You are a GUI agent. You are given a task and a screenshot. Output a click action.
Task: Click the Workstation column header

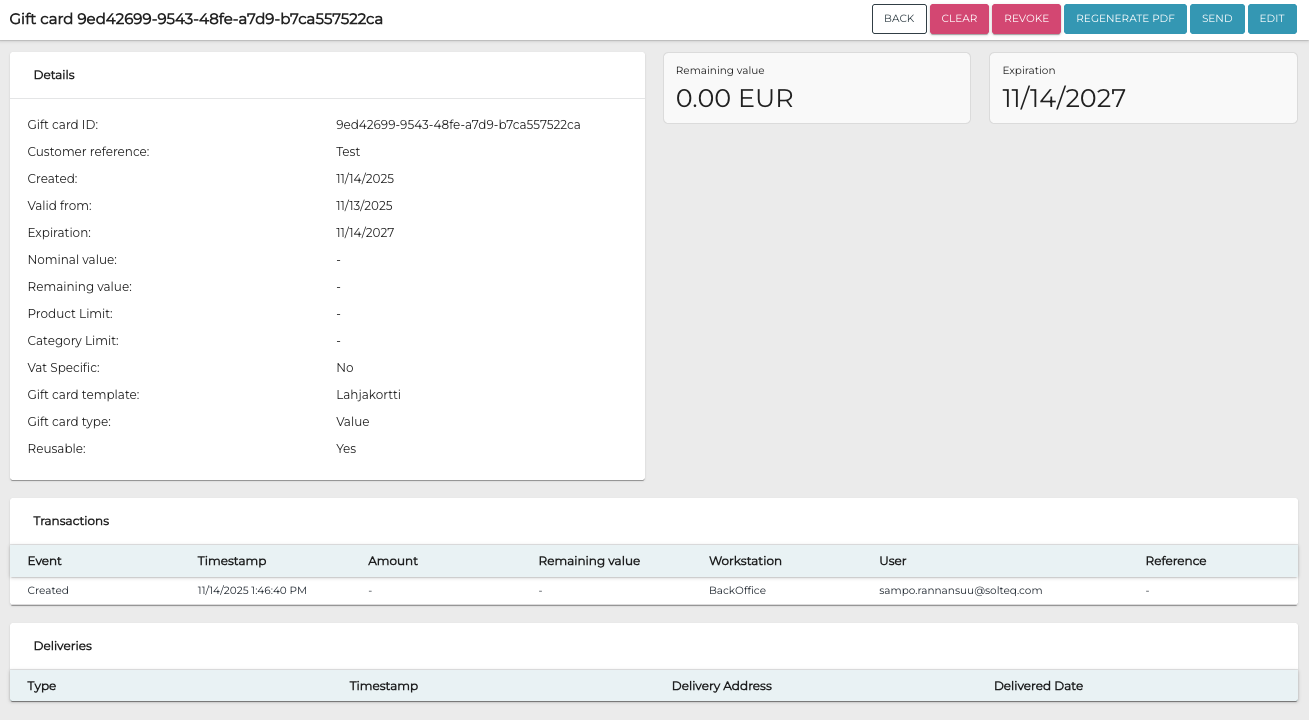745,561
